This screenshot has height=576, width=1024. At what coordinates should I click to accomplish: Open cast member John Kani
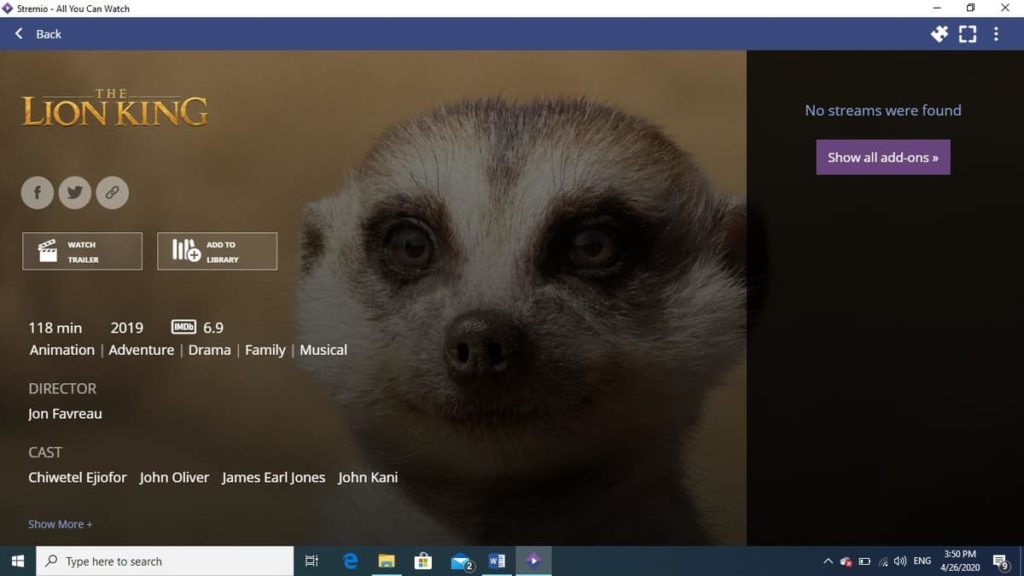click(368, 477)
